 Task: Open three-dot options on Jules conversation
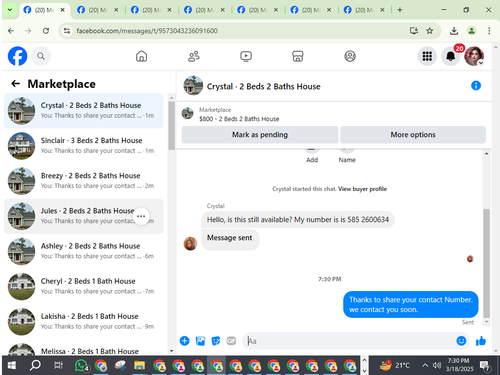pyautogui.click(x=141, y=216)
